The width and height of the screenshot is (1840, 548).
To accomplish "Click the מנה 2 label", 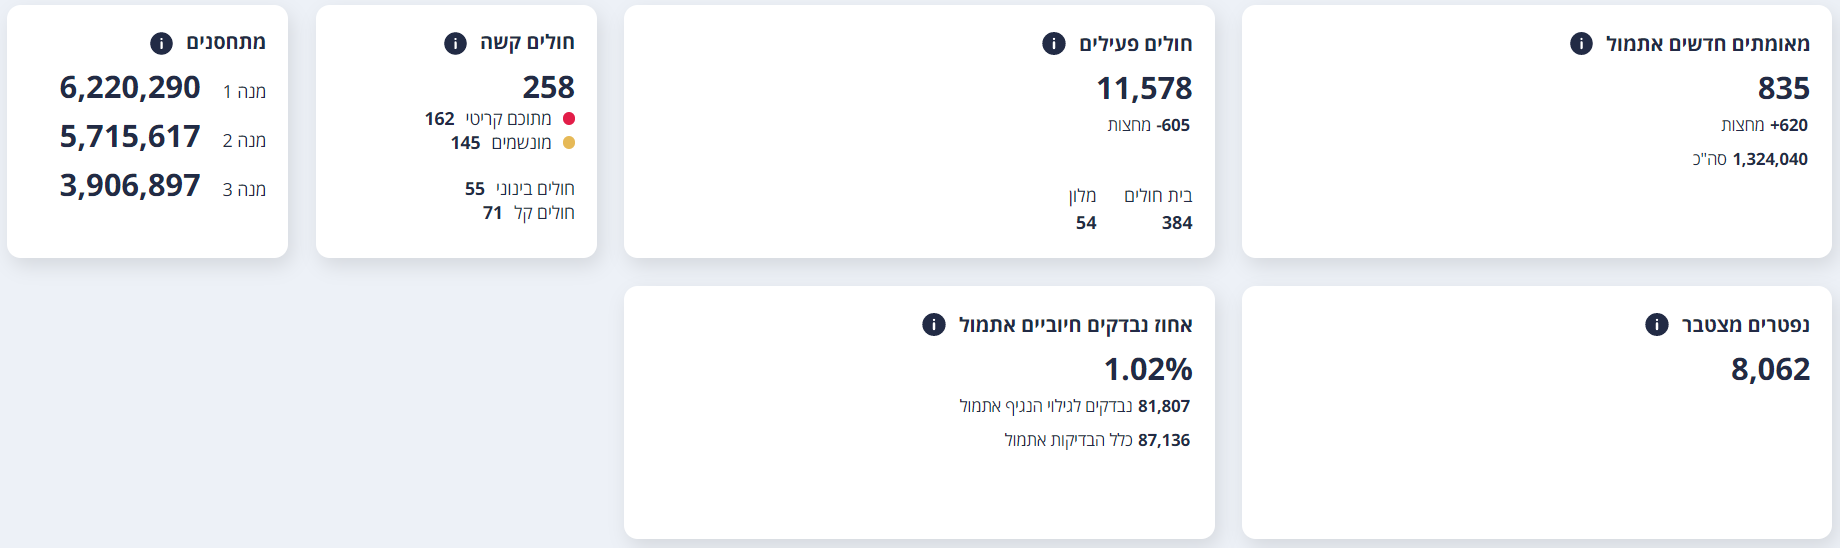I will click(x=244, y=140).
